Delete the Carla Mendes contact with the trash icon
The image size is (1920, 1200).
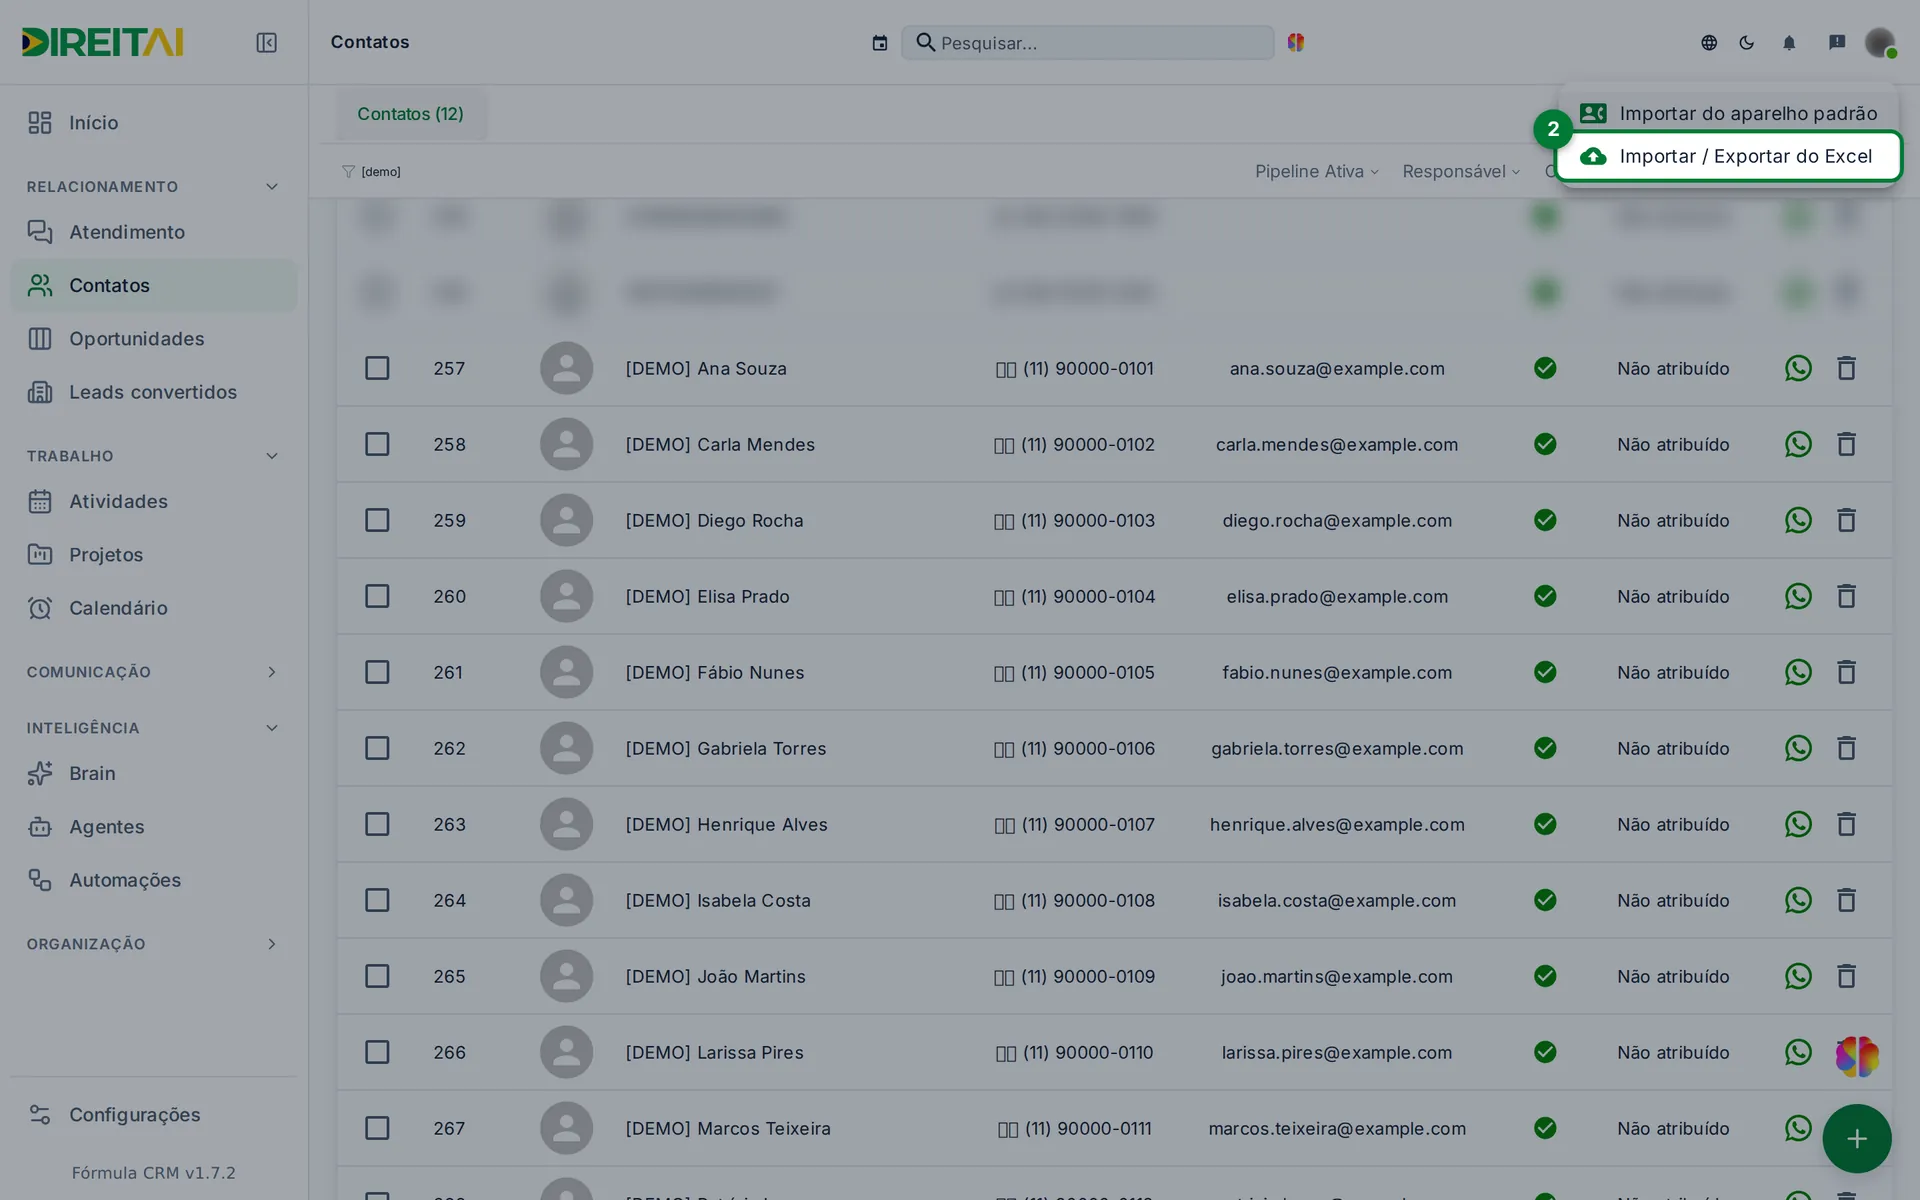(1846, 444)
